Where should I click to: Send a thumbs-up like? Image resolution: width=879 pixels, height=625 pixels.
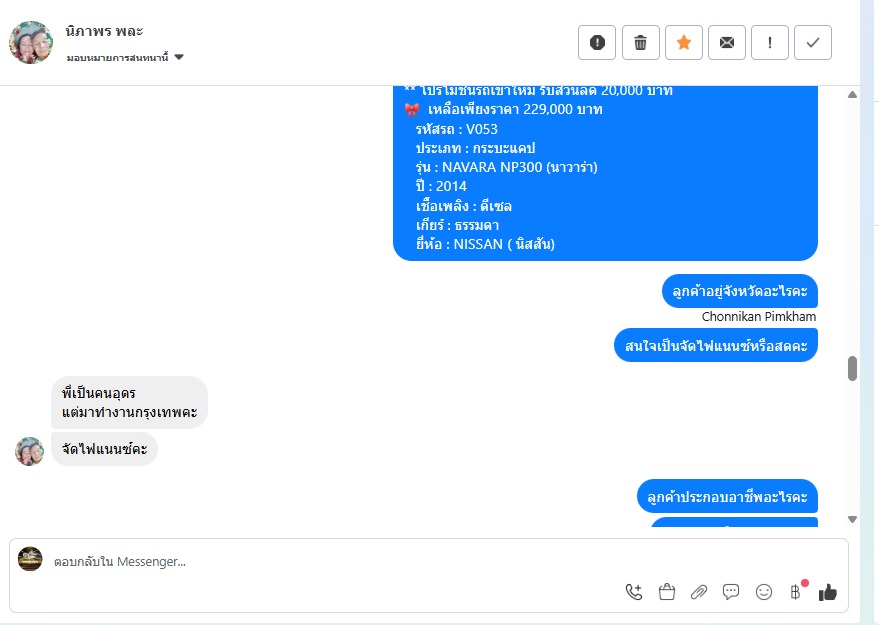pos(827,592)
